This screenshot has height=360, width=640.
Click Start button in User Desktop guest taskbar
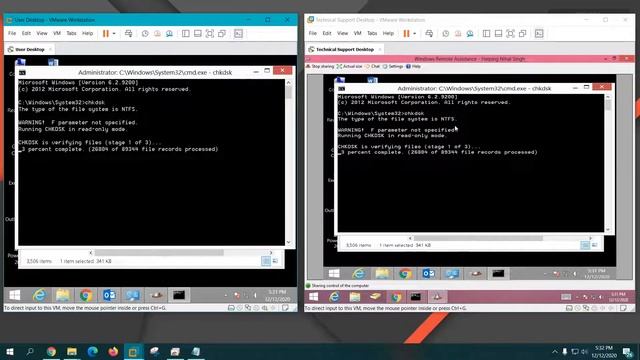(15, 295)
